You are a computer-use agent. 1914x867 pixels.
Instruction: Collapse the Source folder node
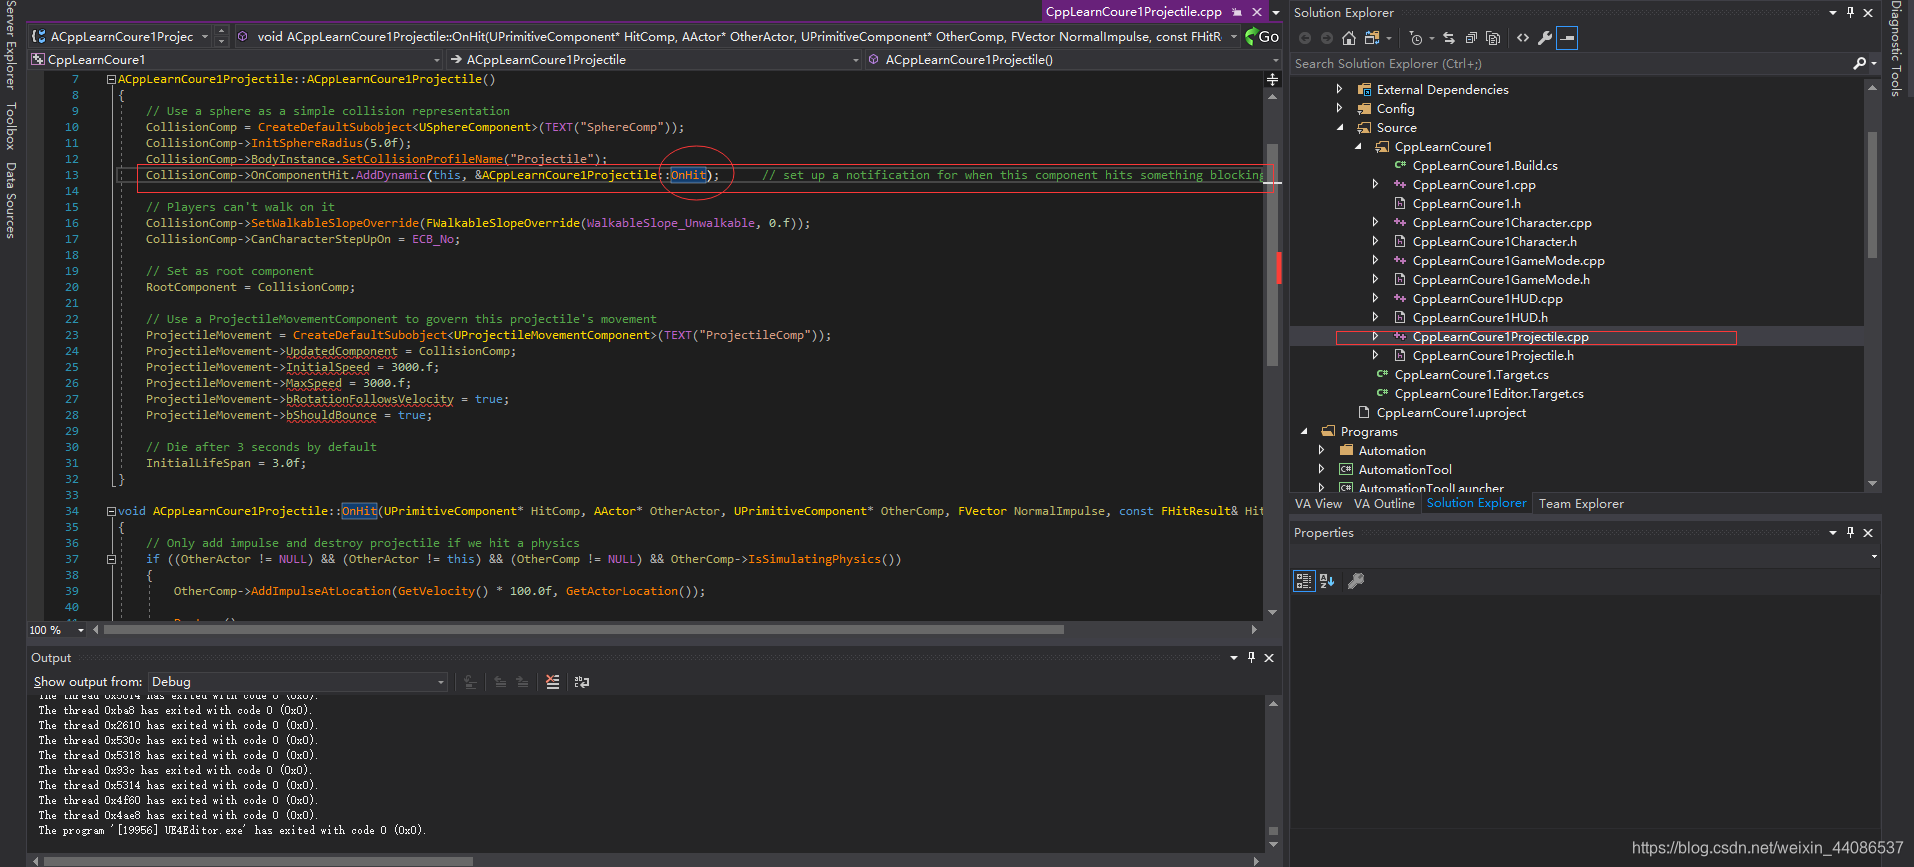click(1340, 127)
